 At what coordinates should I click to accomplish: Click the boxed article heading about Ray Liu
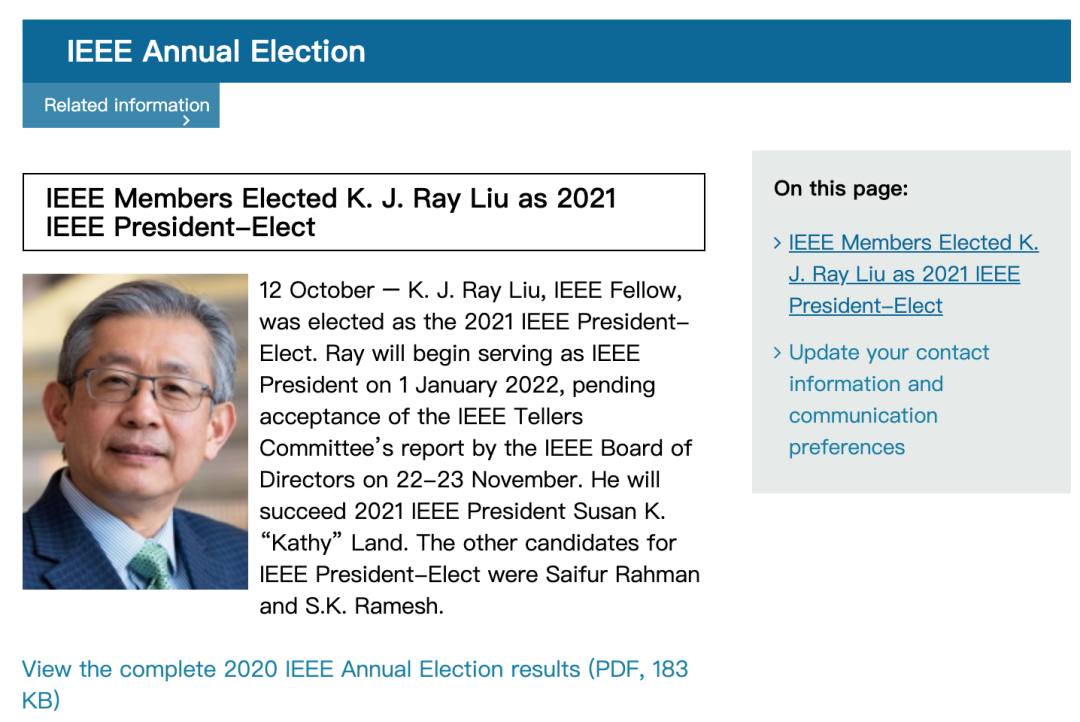(330, 212)
